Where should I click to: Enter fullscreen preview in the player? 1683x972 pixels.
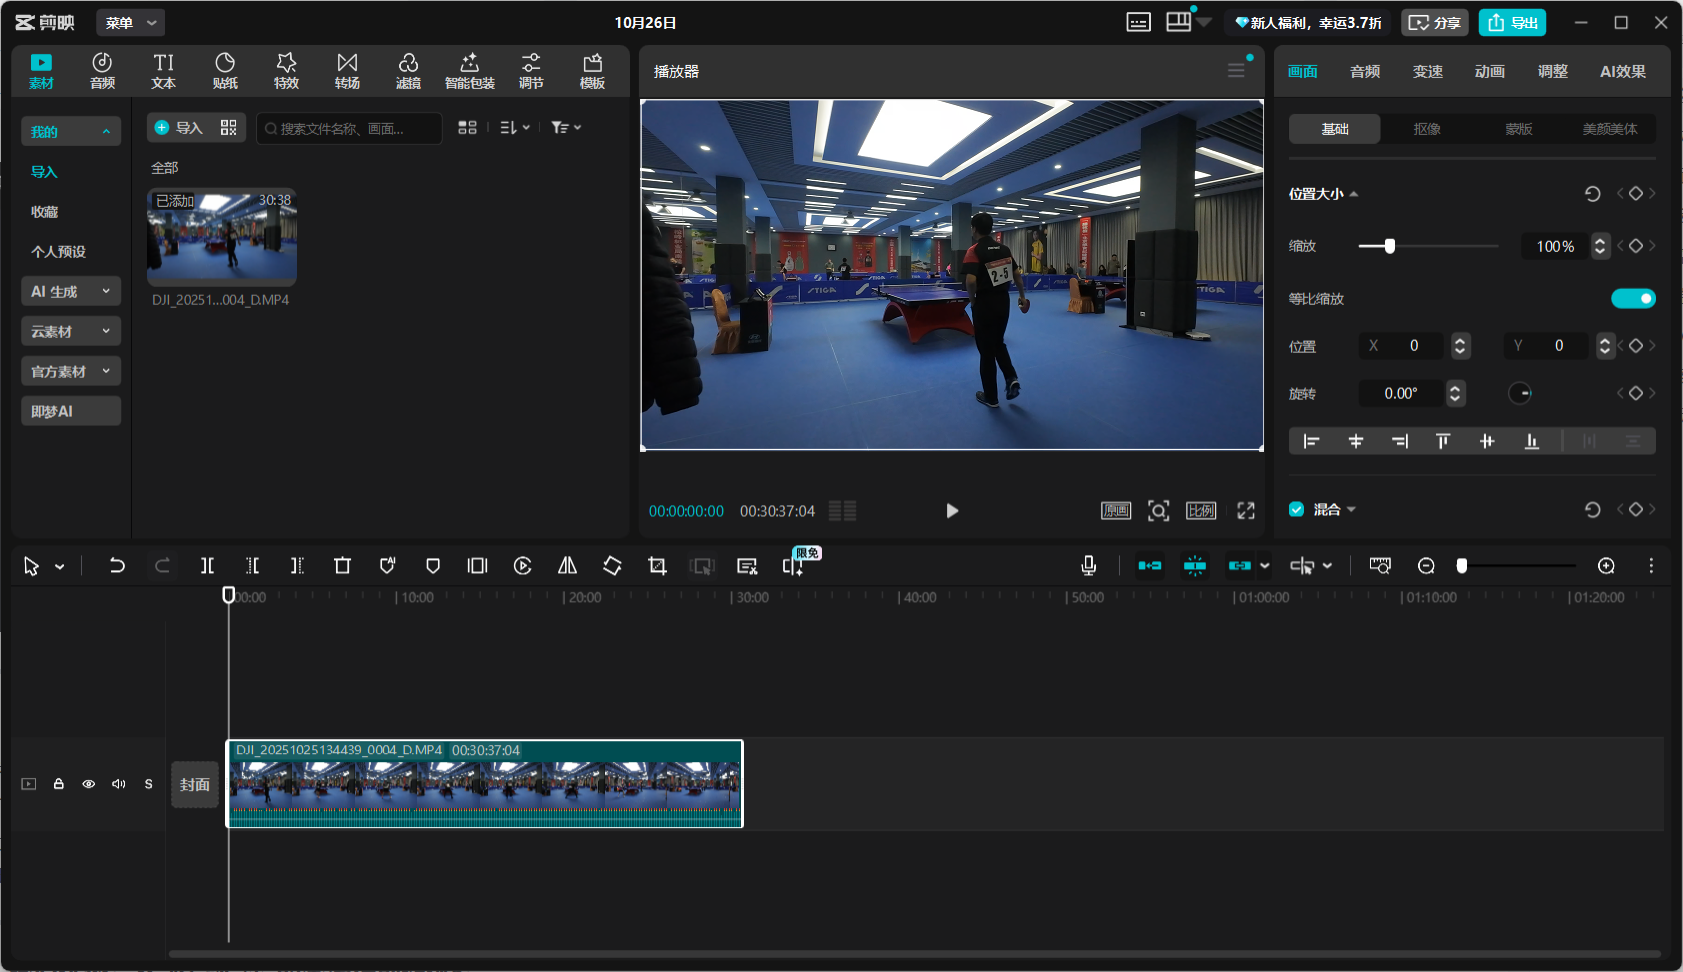pos(1246,511)
